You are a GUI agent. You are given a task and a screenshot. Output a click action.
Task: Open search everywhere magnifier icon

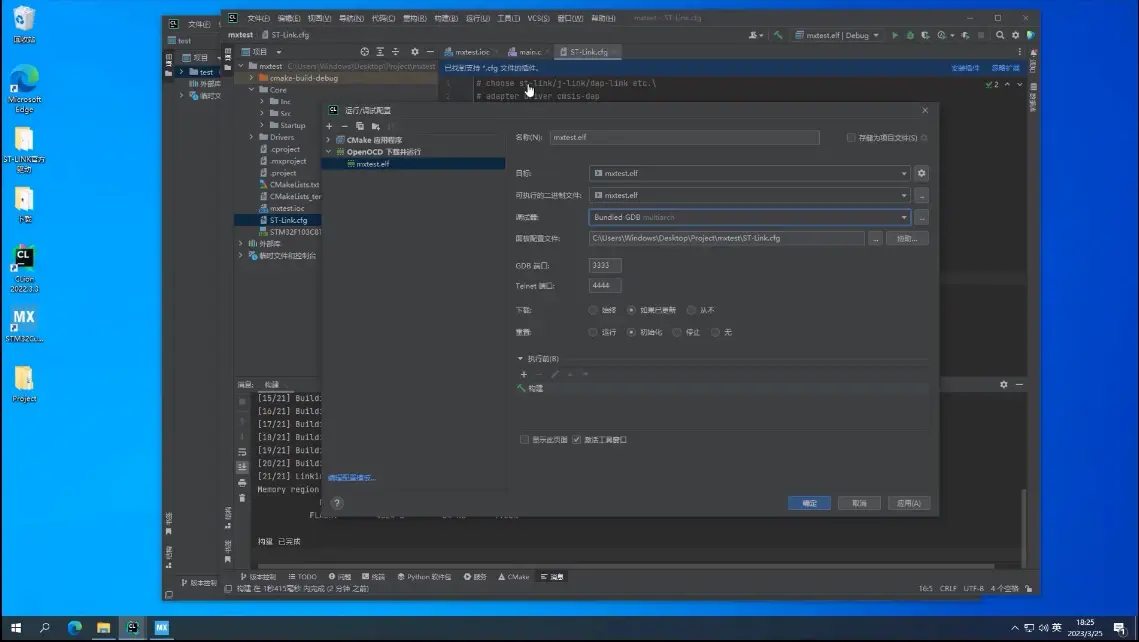pos(1000,35)
